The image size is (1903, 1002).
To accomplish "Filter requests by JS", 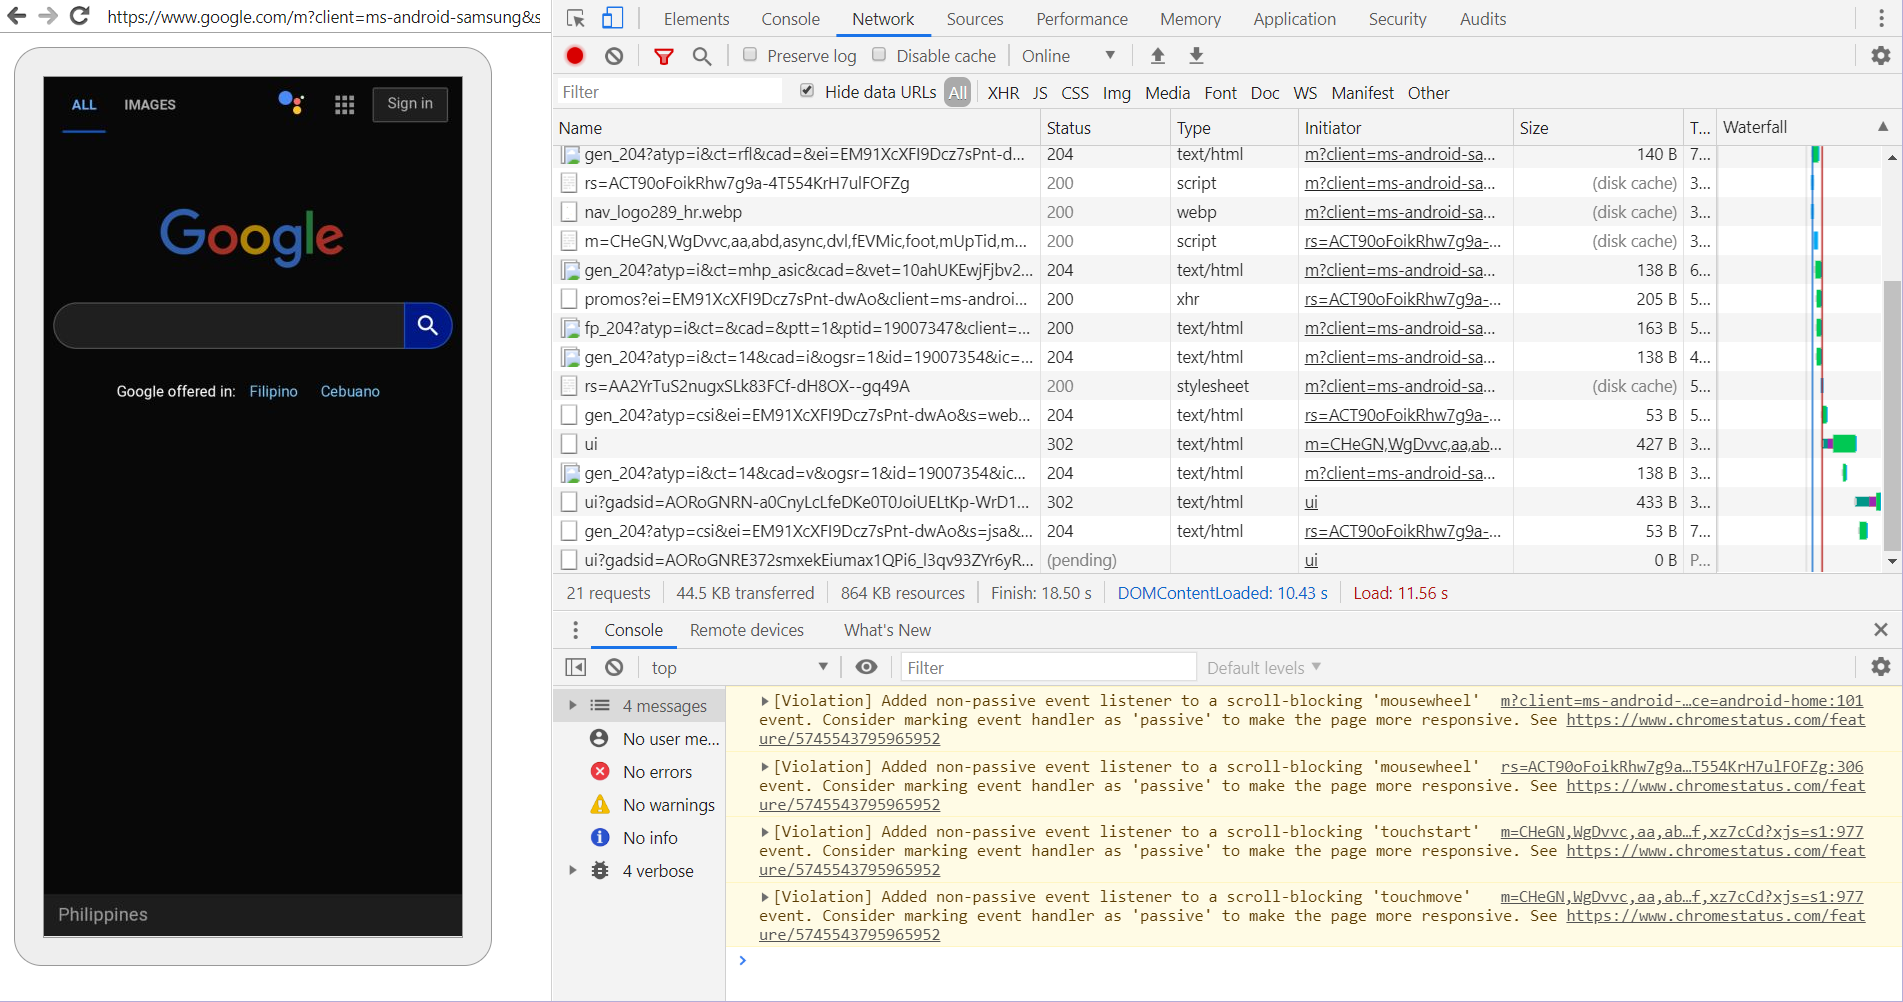I will pos(1040,93).
